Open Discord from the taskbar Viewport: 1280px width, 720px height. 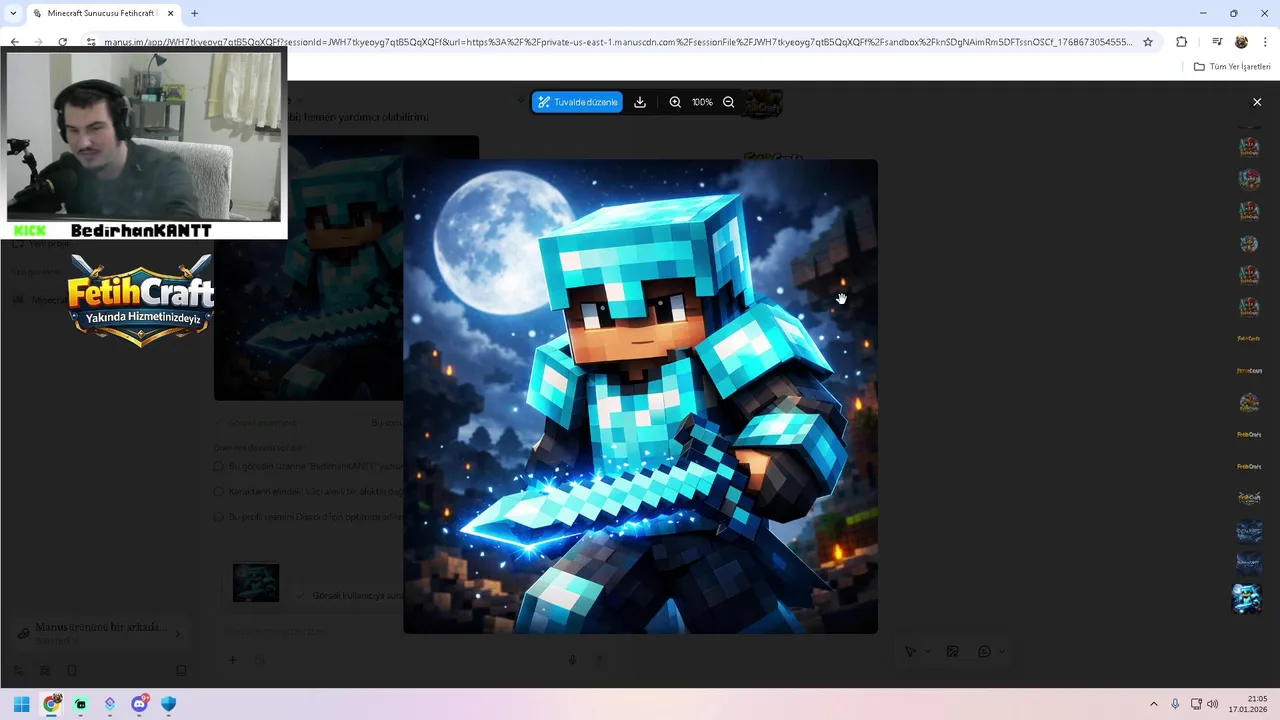(139, 704)
